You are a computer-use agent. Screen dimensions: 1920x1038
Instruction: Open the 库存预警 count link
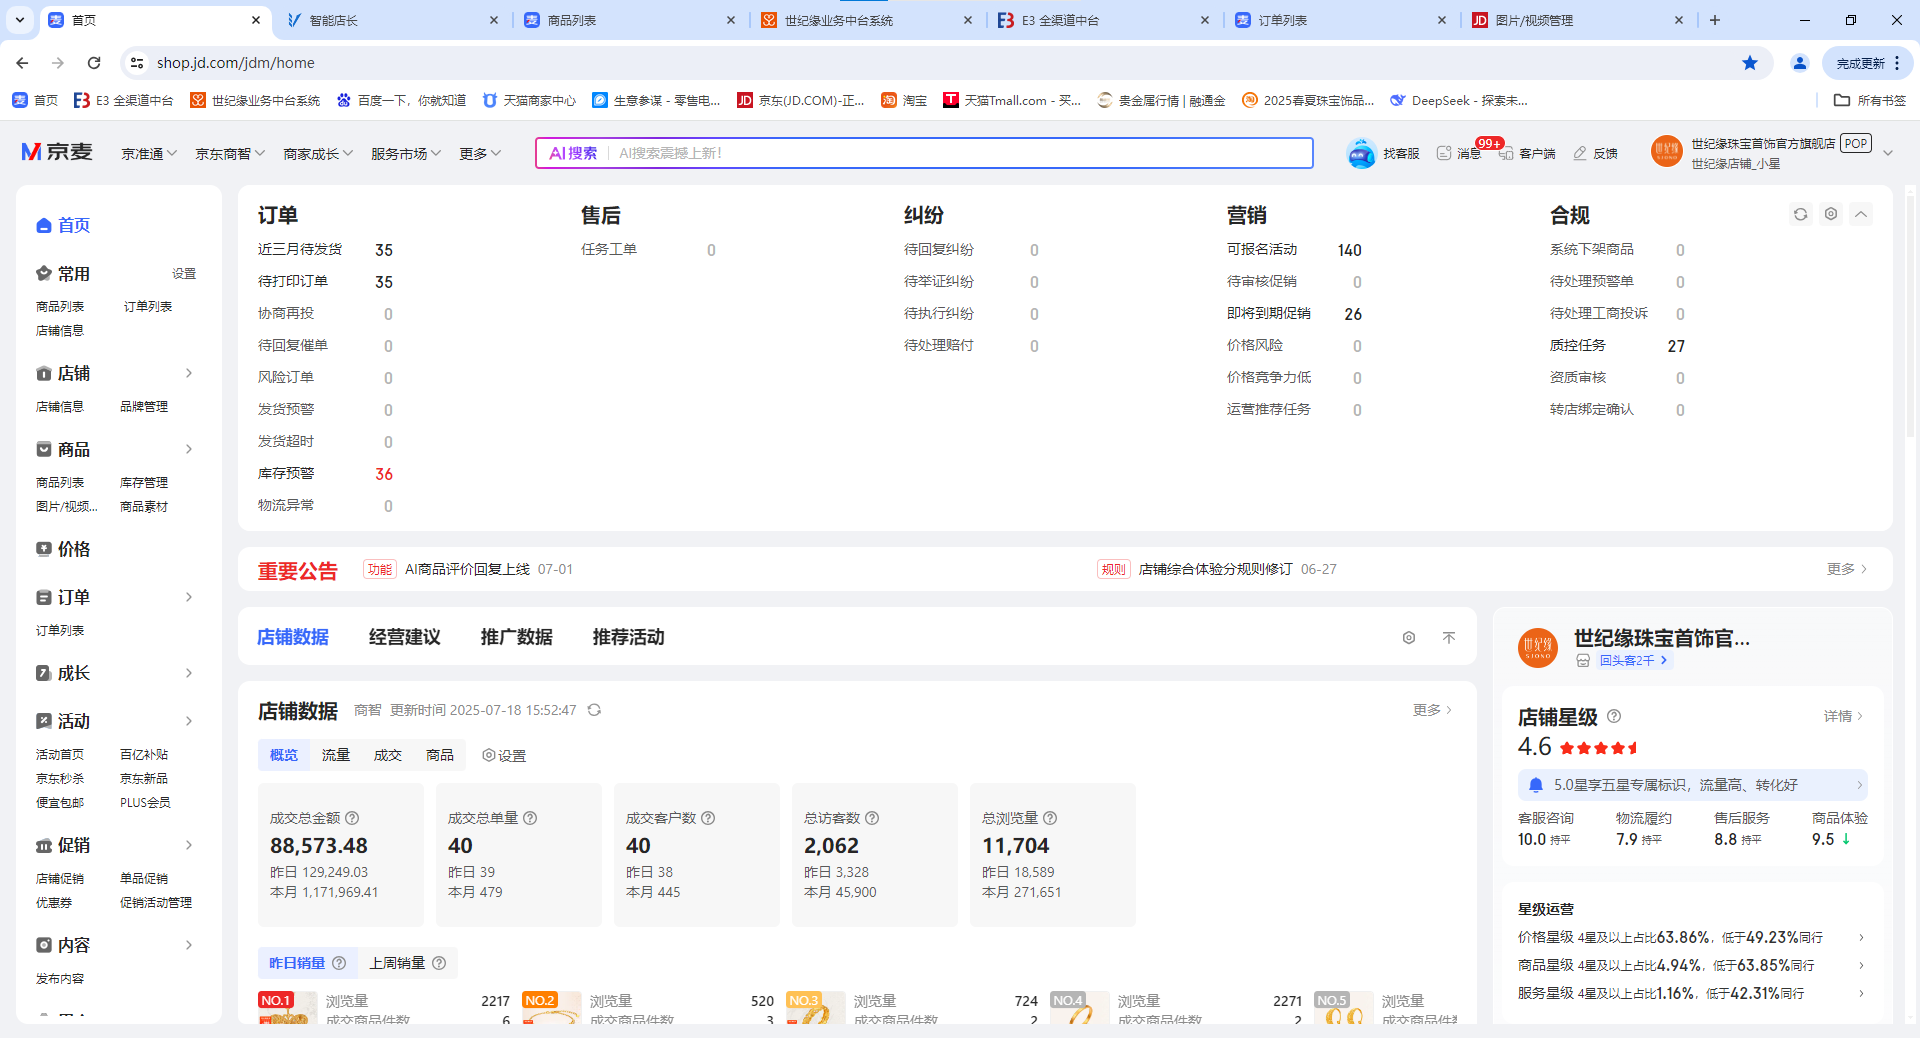[384, 474]
